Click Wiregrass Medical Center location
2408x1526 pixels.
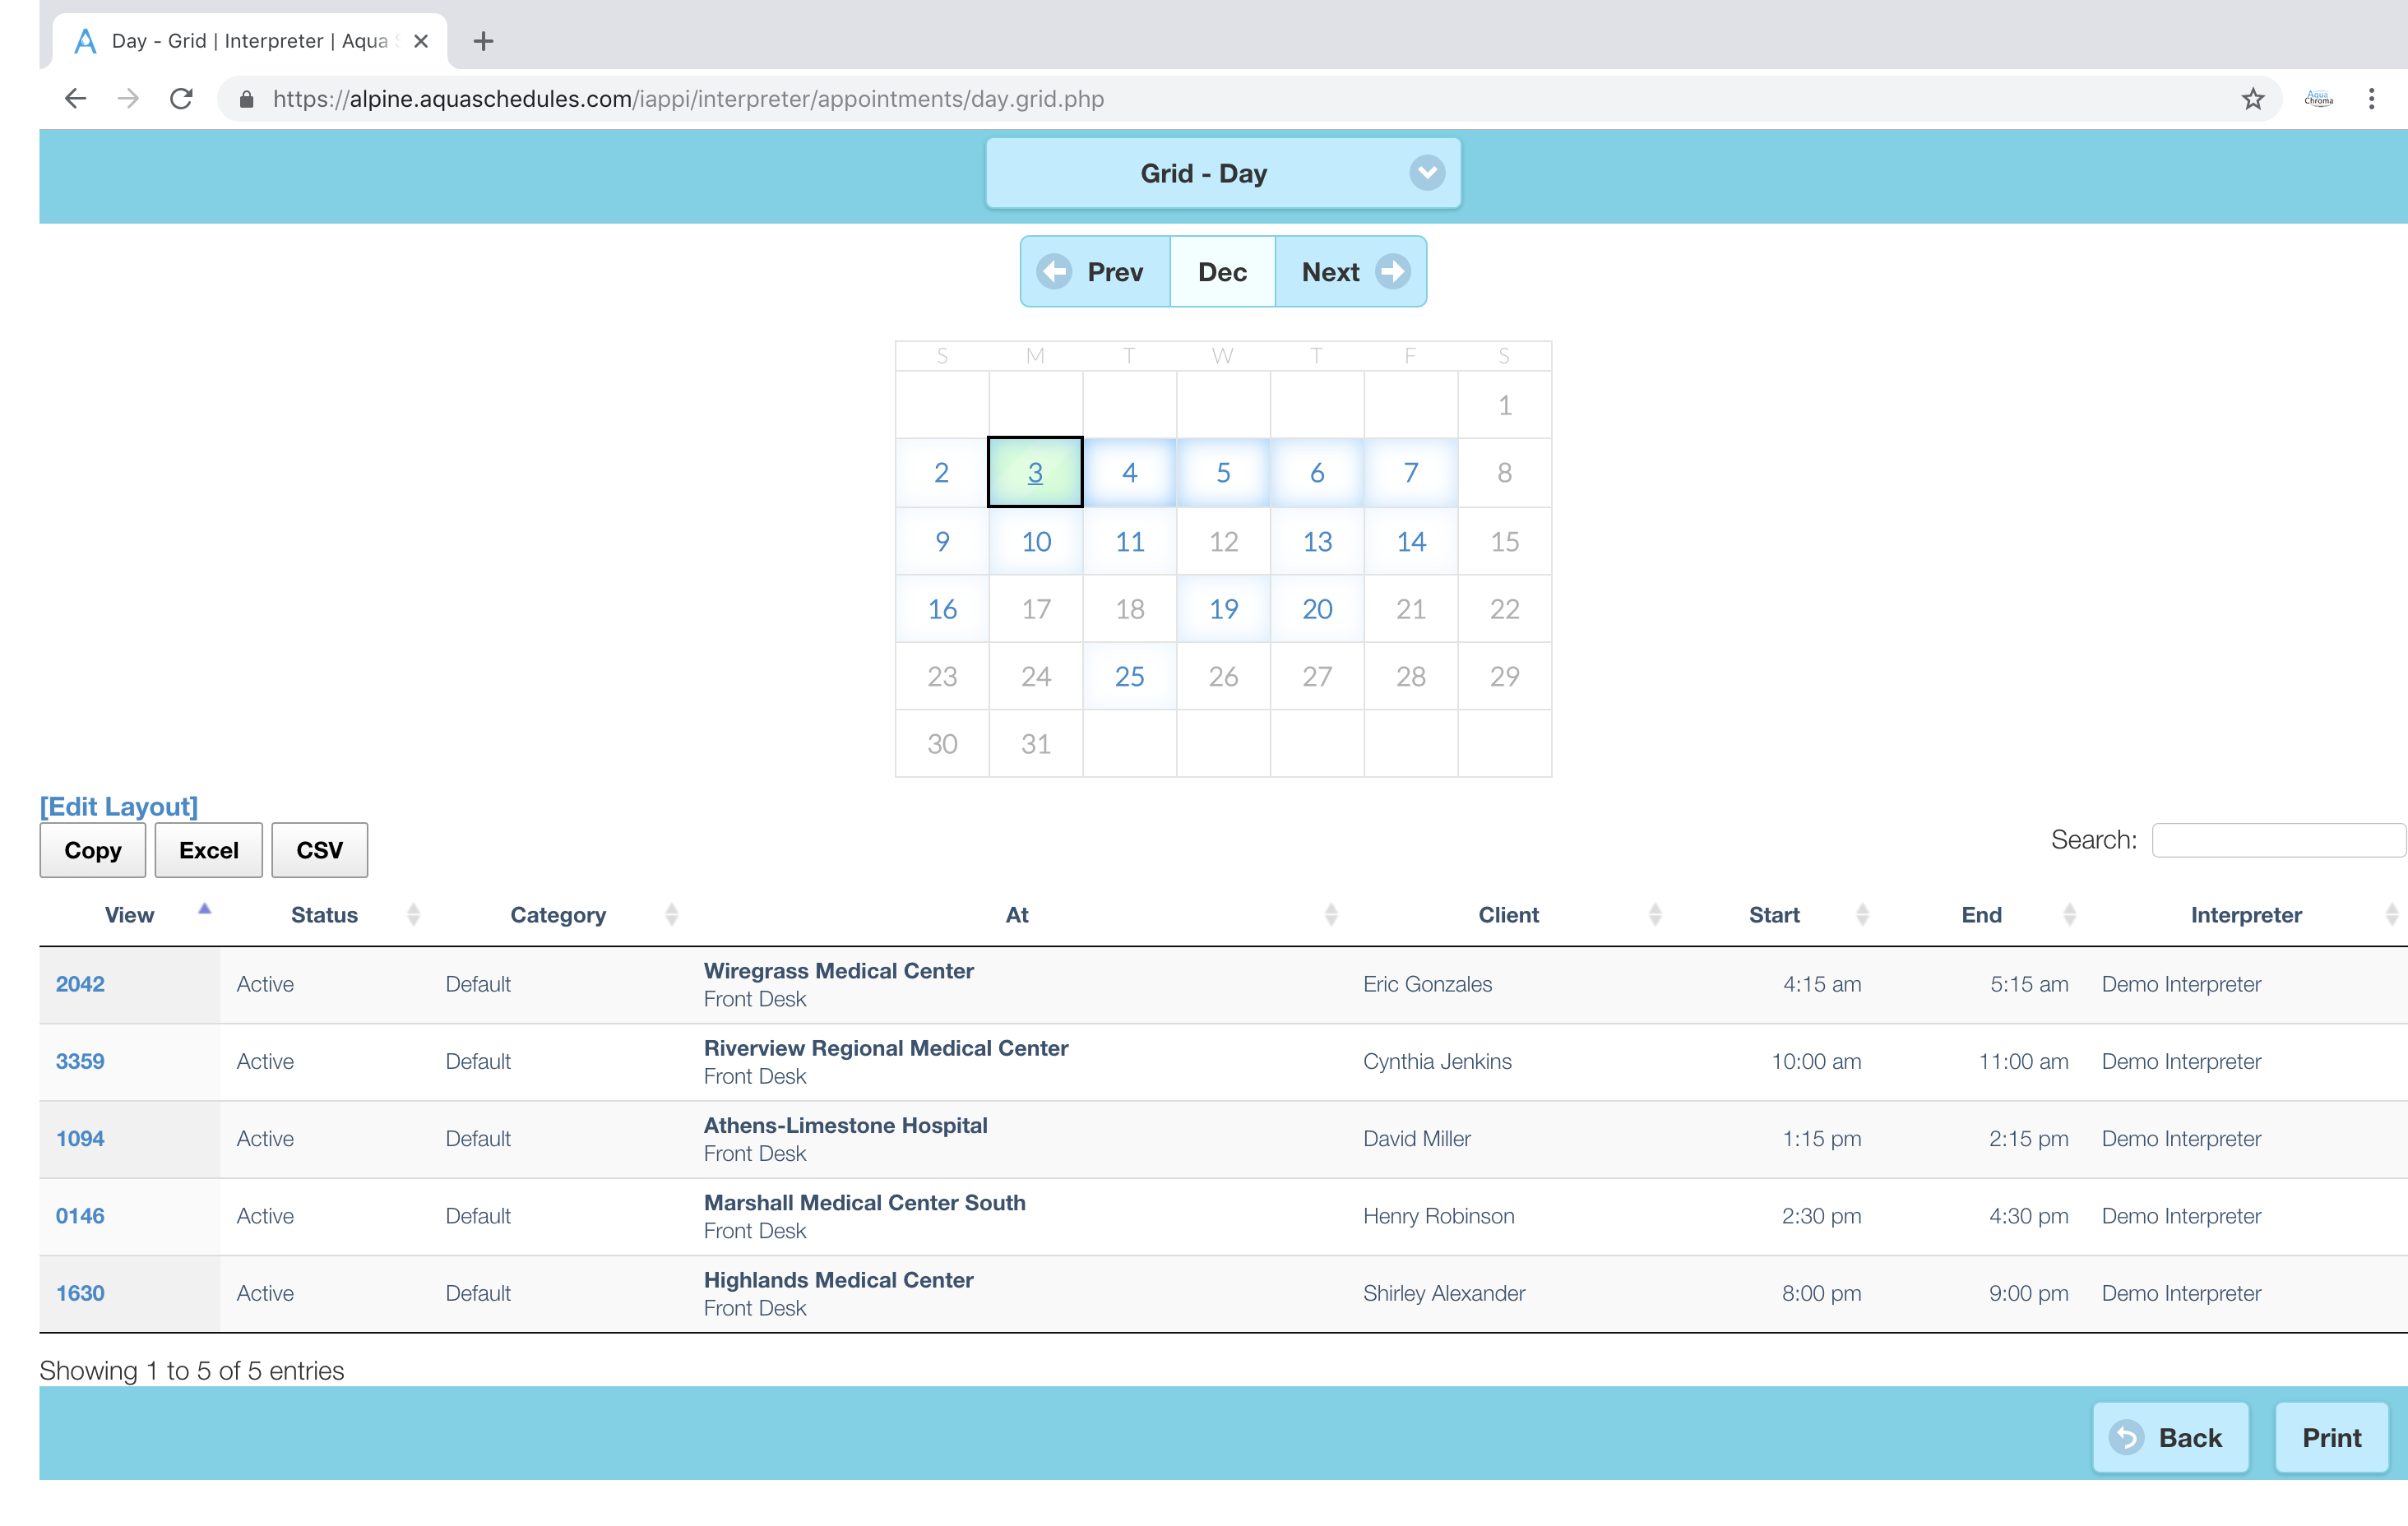point(838,971)
